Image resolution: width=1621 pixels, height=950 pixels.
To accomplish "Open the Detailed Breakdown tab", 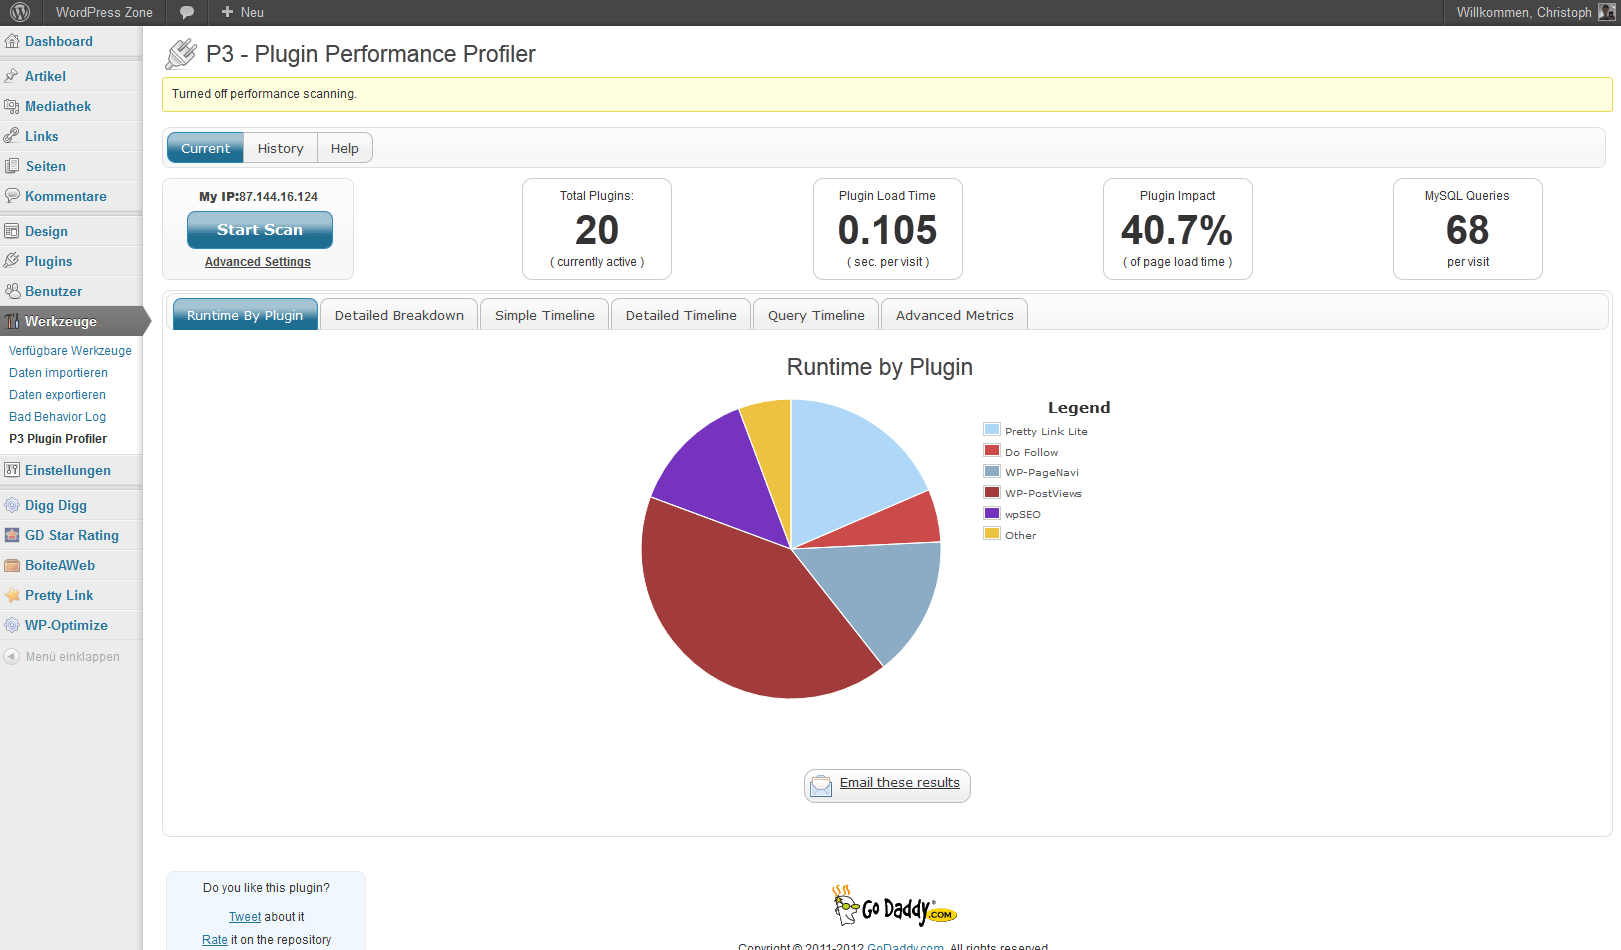I will [399, 315].
